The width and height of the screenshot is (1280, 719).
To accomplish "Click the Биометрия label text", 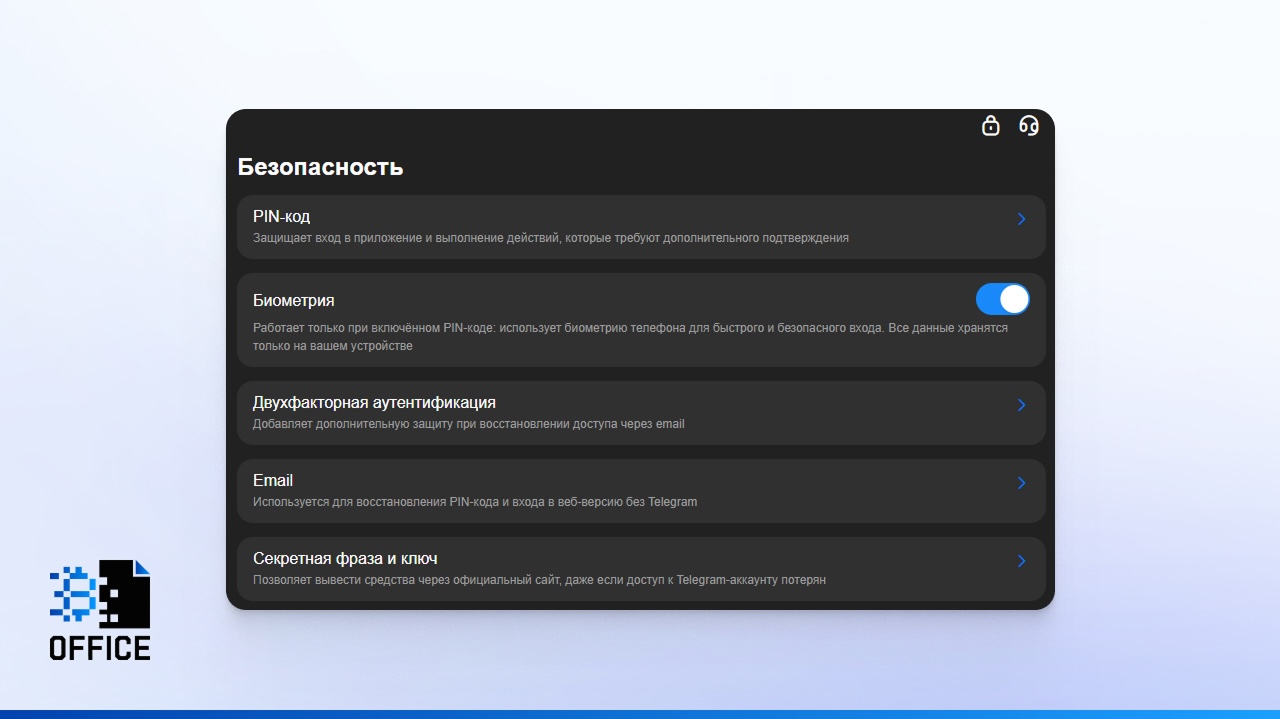I will (x=293, y=301).
